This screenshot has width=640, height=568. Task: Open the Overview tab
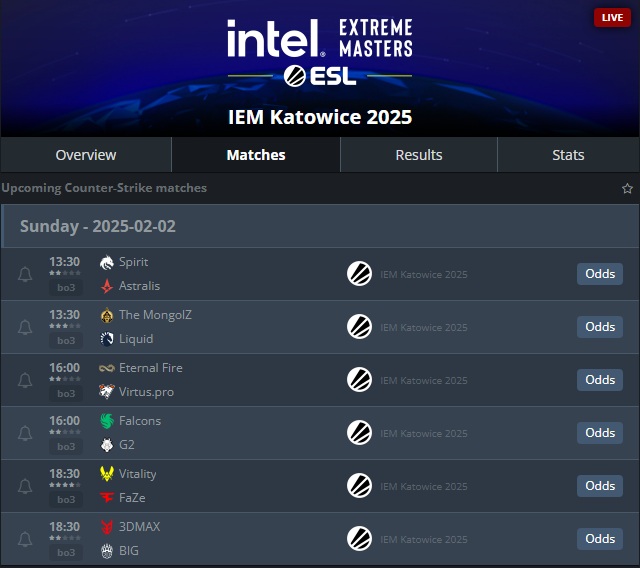click(86, 155)
